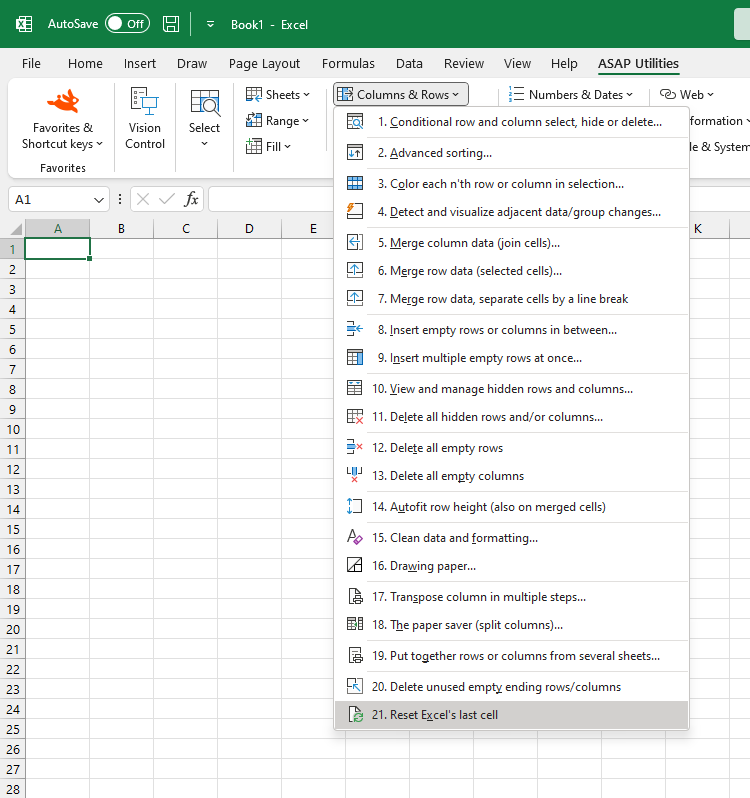Click Transpose column in multiple steps icon

355,597
